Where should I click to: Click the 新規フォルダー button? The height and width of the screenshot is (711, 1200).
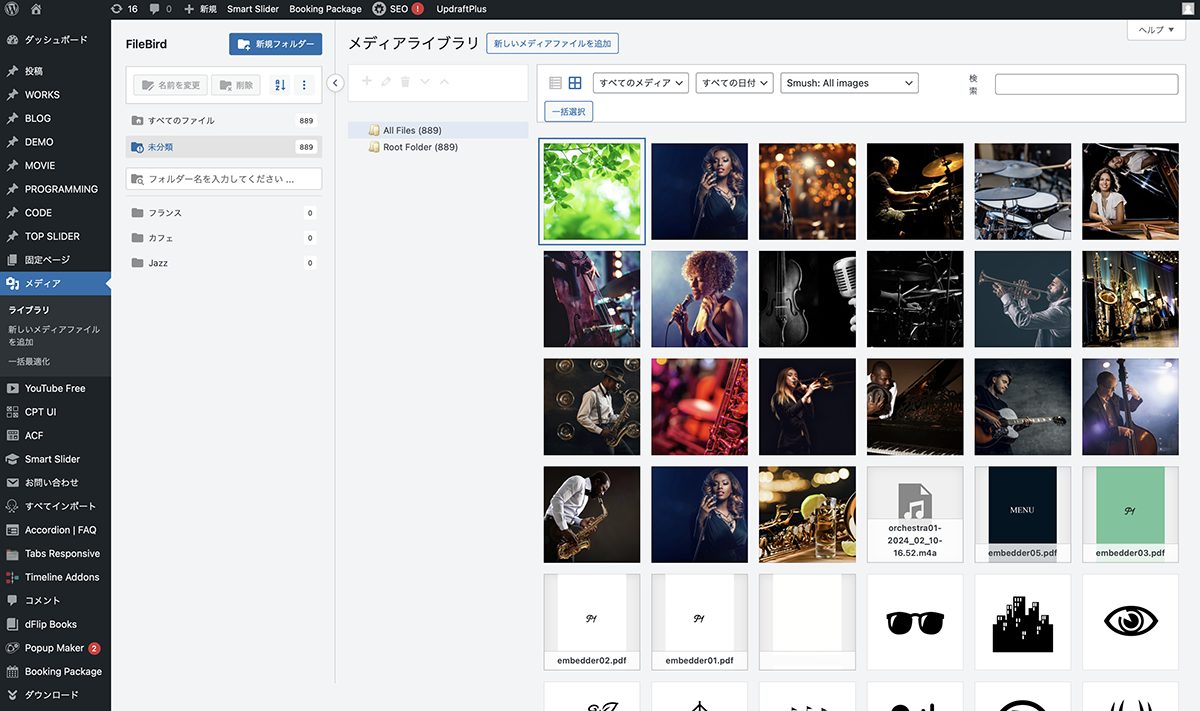pos(275,44)
